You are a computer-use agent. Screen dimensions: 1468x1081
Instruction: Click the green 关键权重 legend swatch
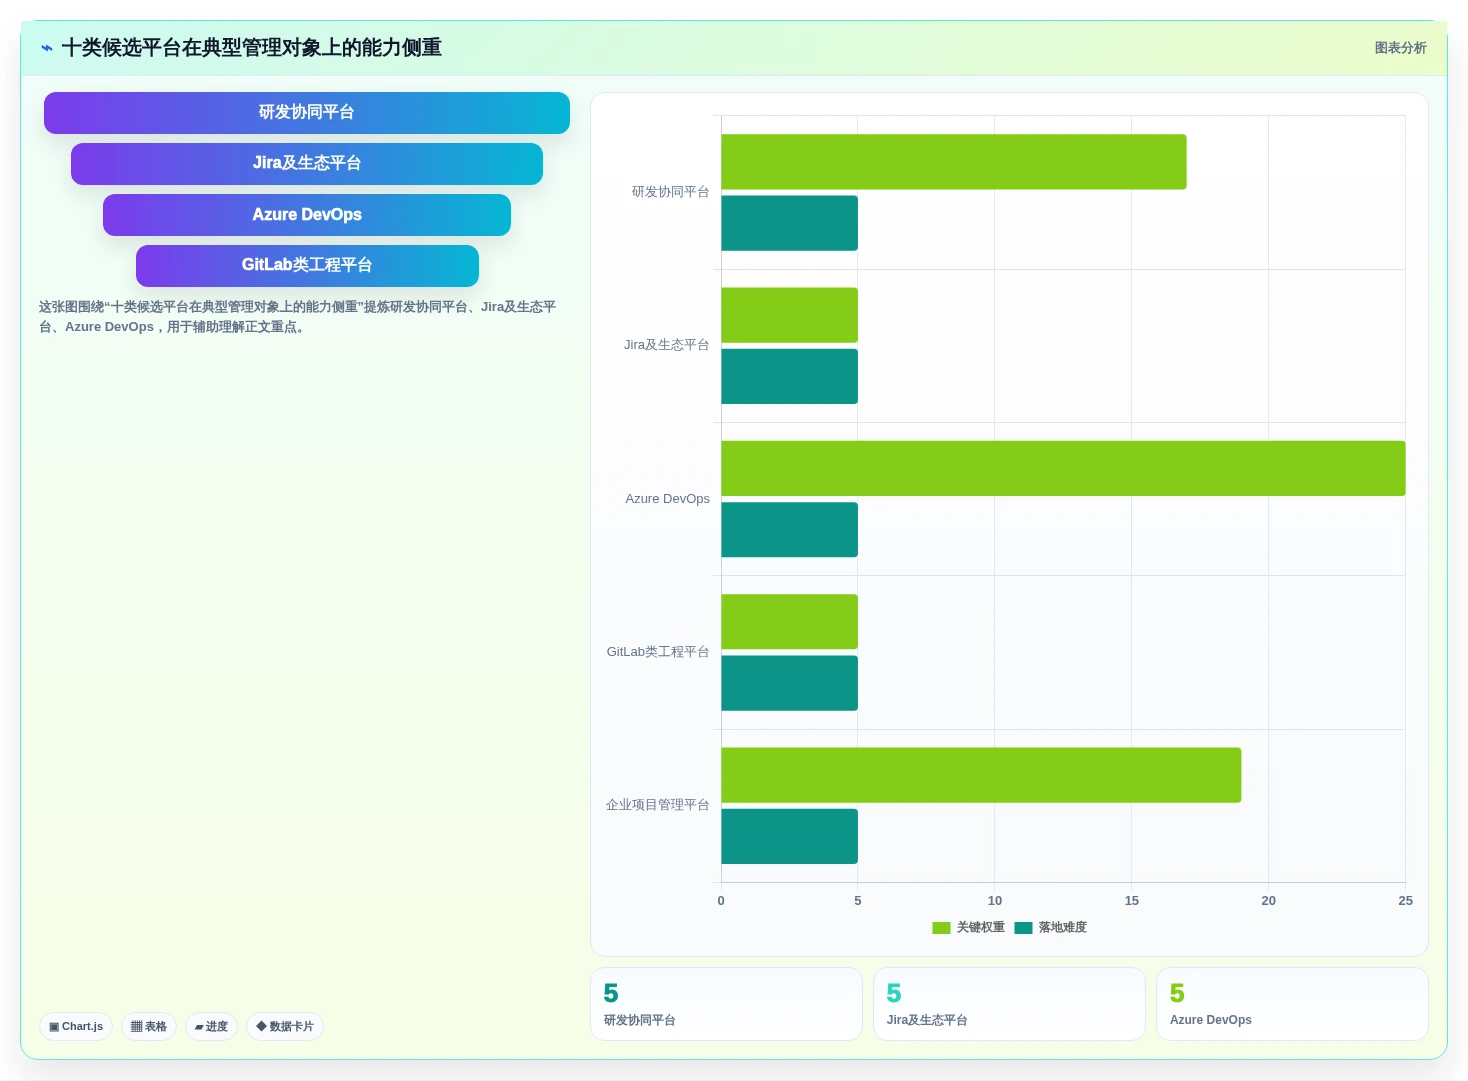(x=941, y=928)
